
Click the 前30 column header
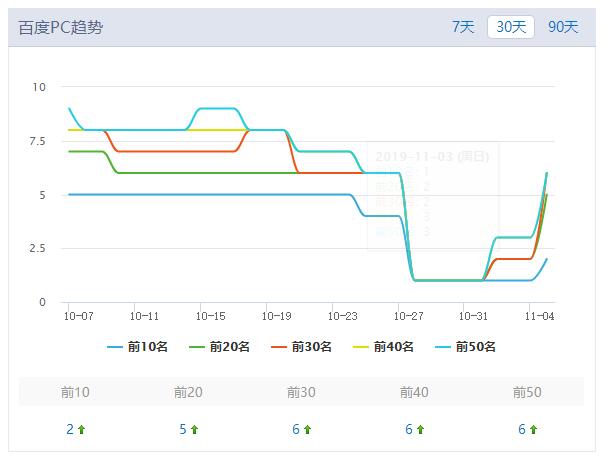coord(301,392)
